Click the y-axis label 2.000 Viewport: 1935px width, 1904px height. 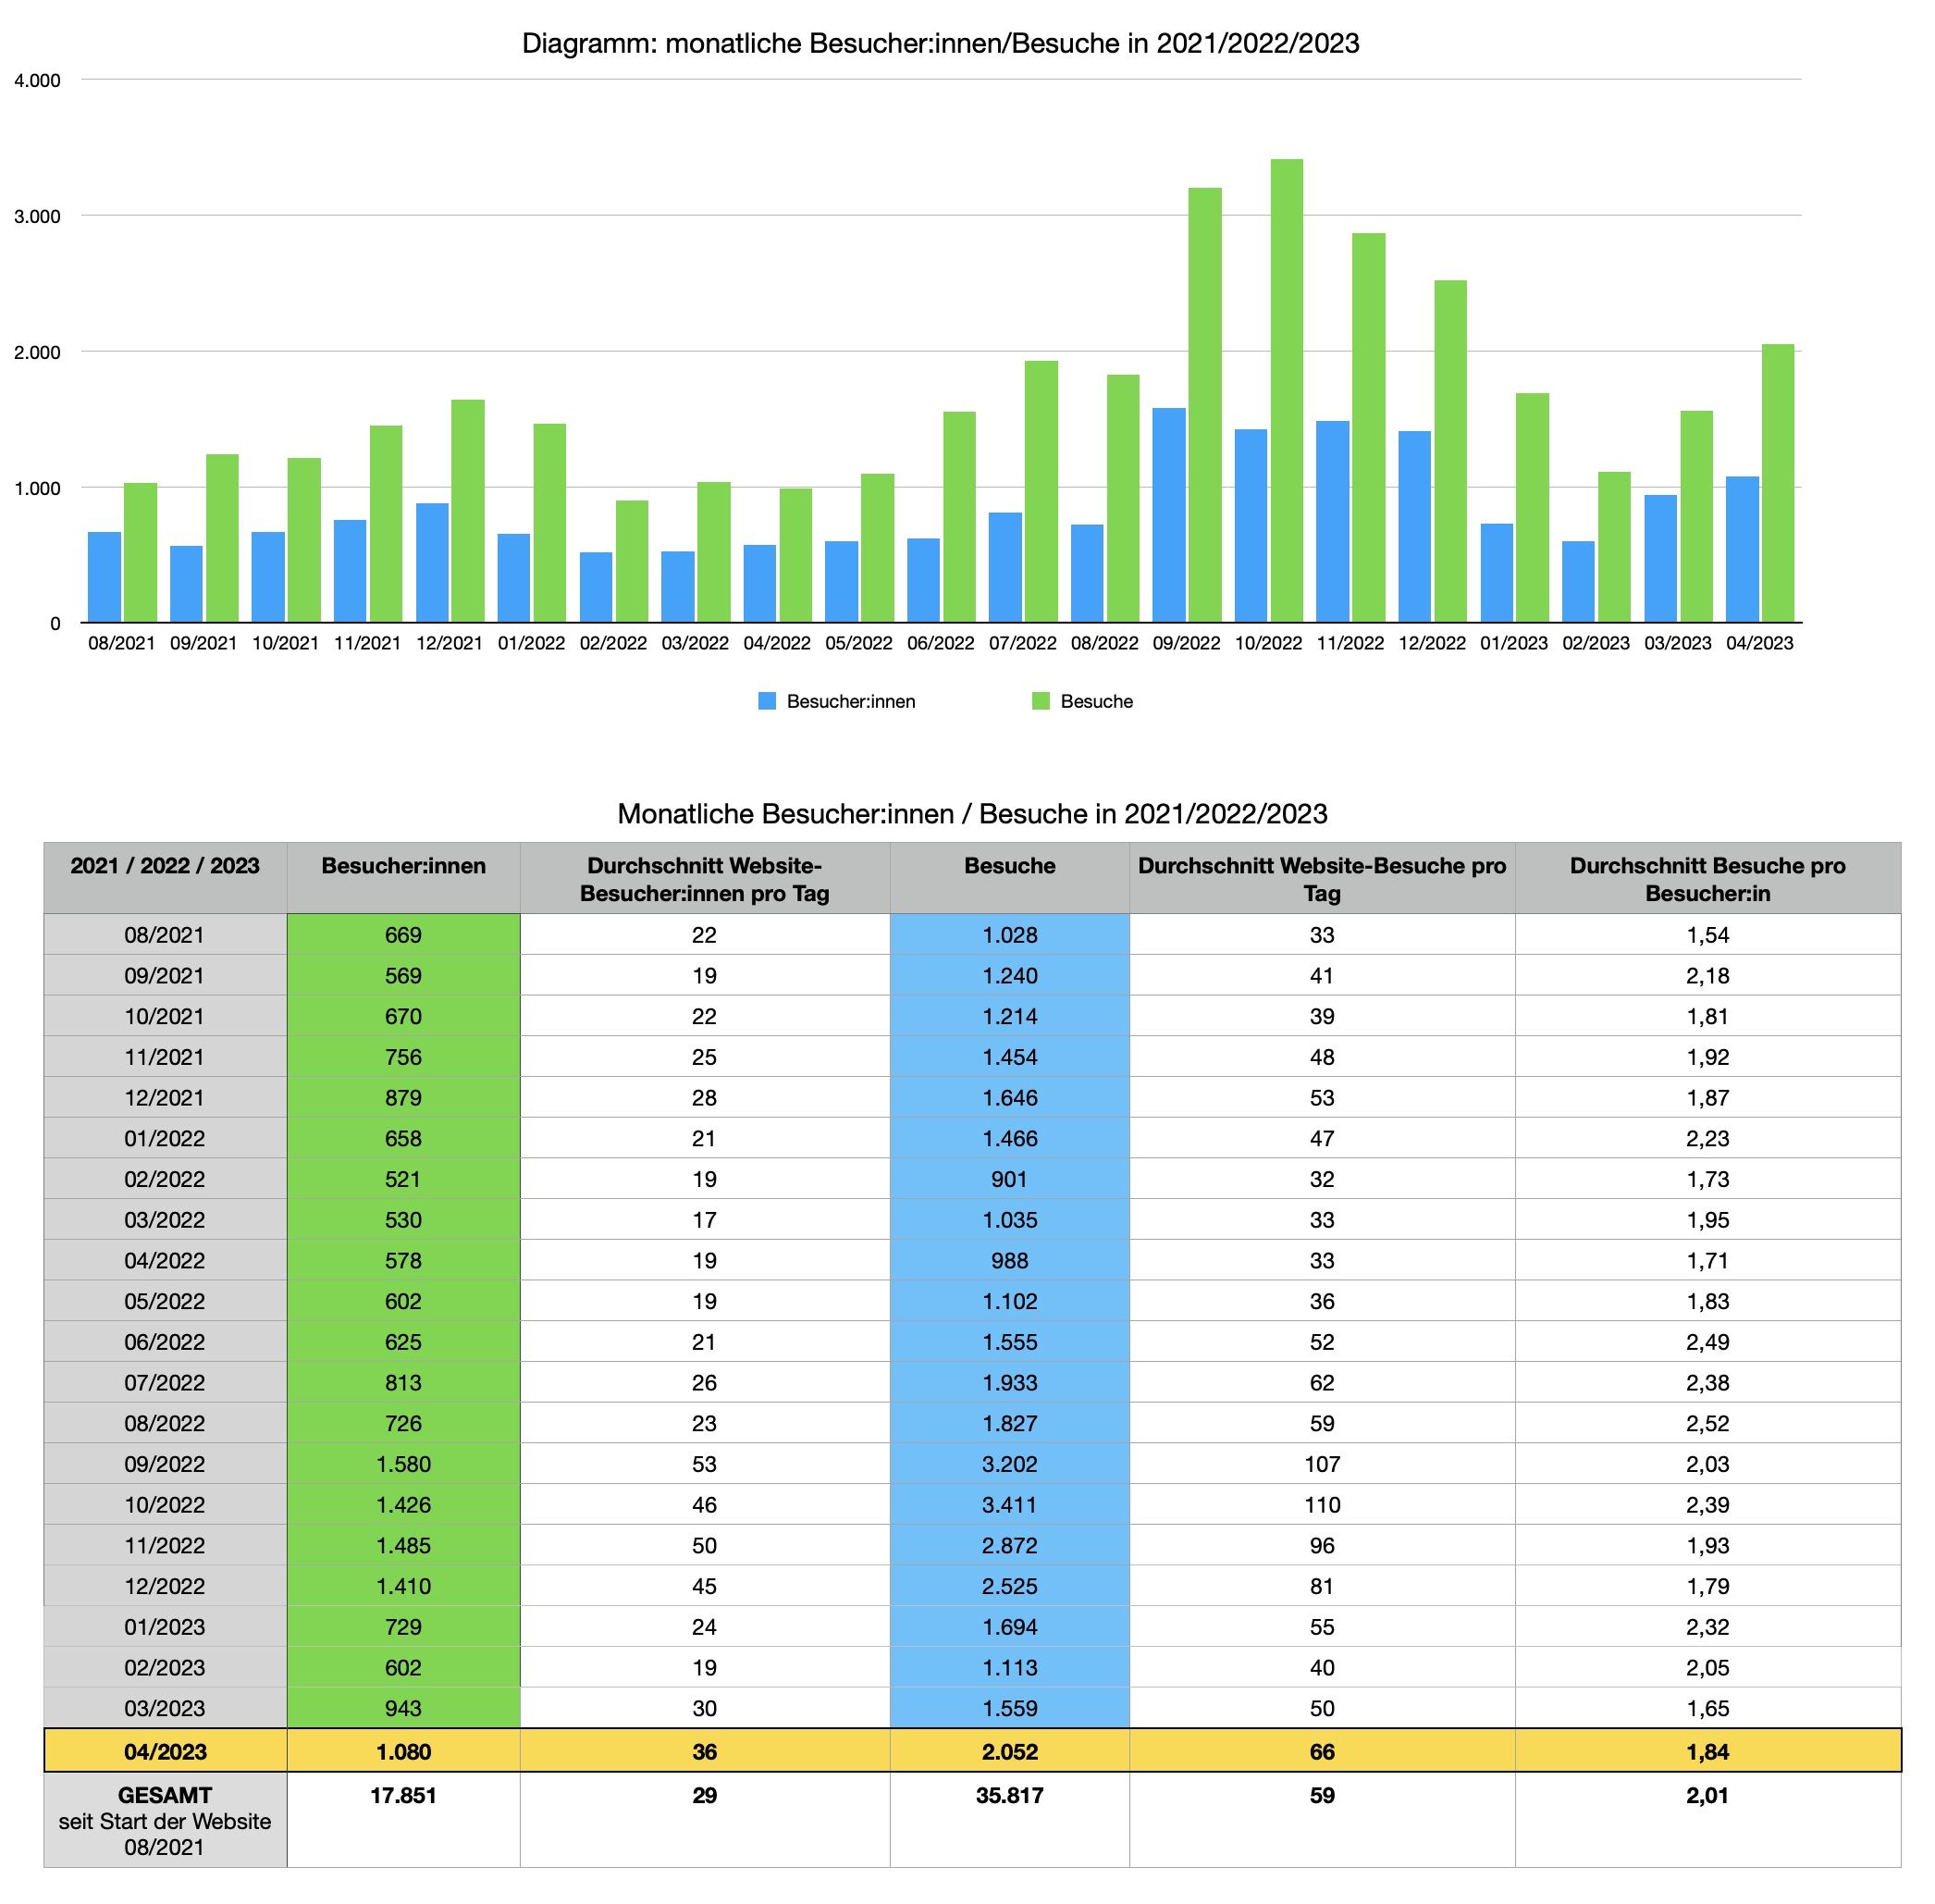click(37, 353)
